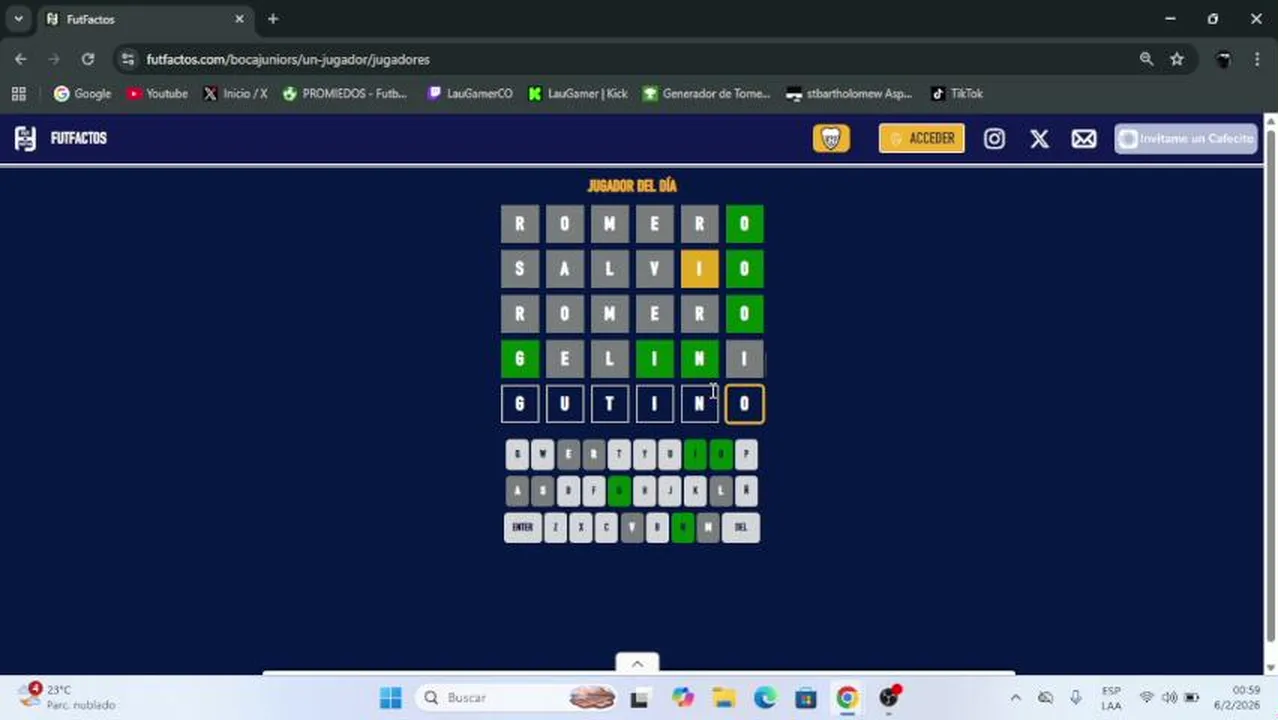Click the Boca Juniors shield badge icon

tap(831, 138)
